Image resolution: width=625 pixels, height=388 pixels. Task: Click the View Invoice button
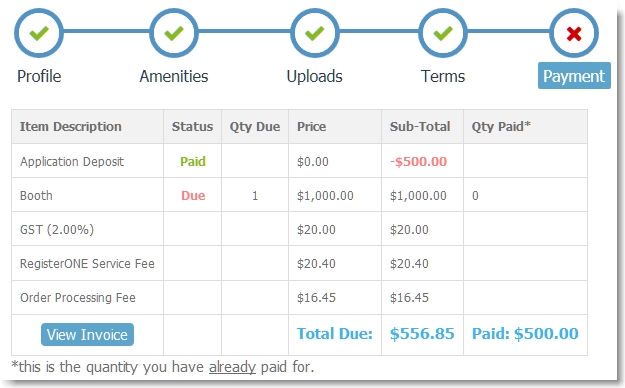click(87, 334)
